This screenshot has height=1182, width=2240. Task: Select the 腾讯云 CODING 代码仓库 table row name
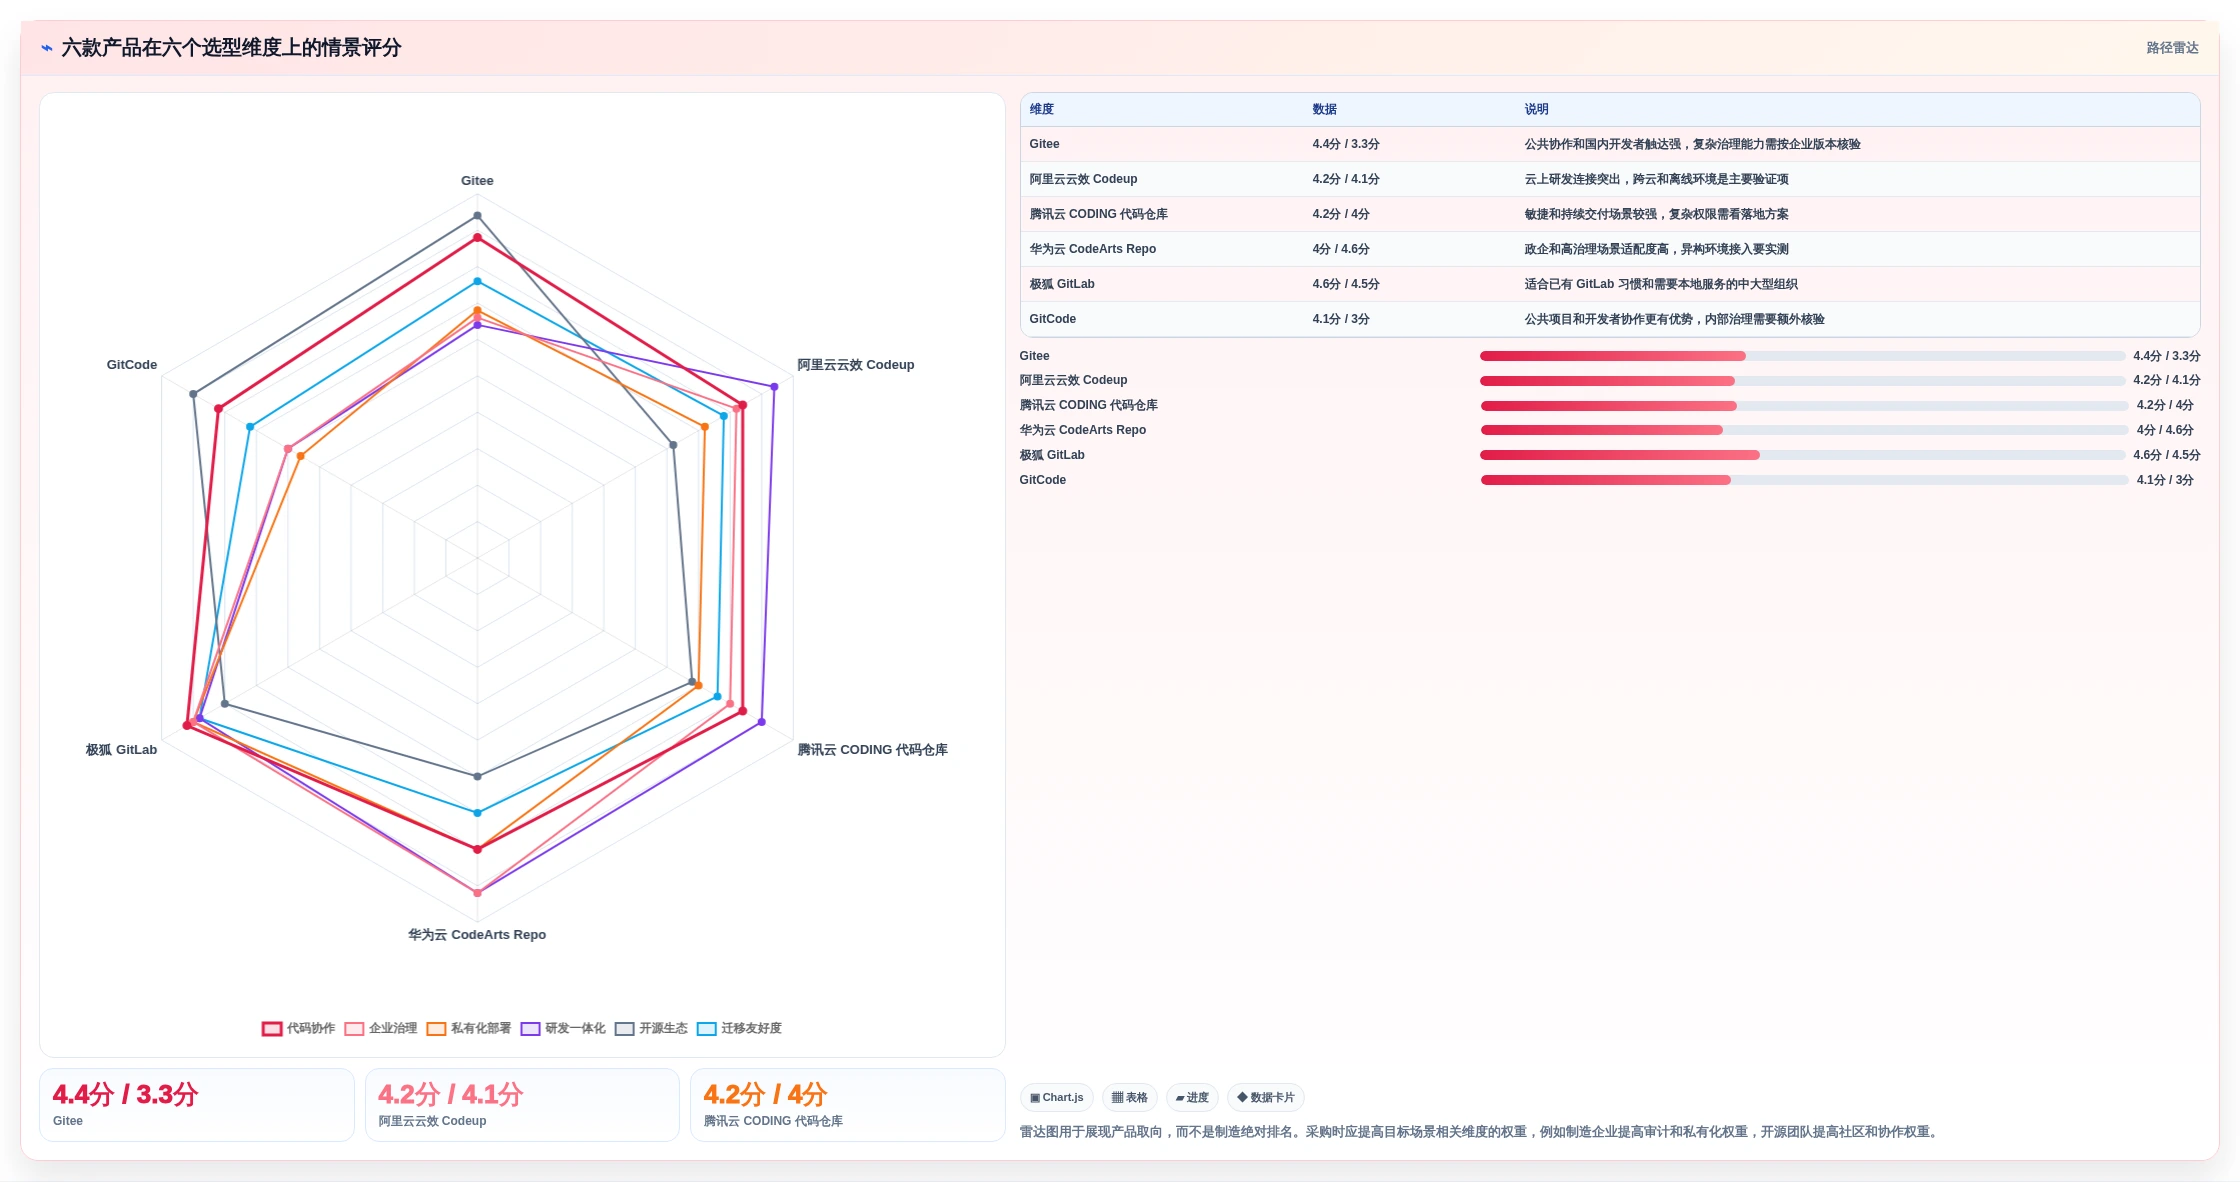[1098, 214]
